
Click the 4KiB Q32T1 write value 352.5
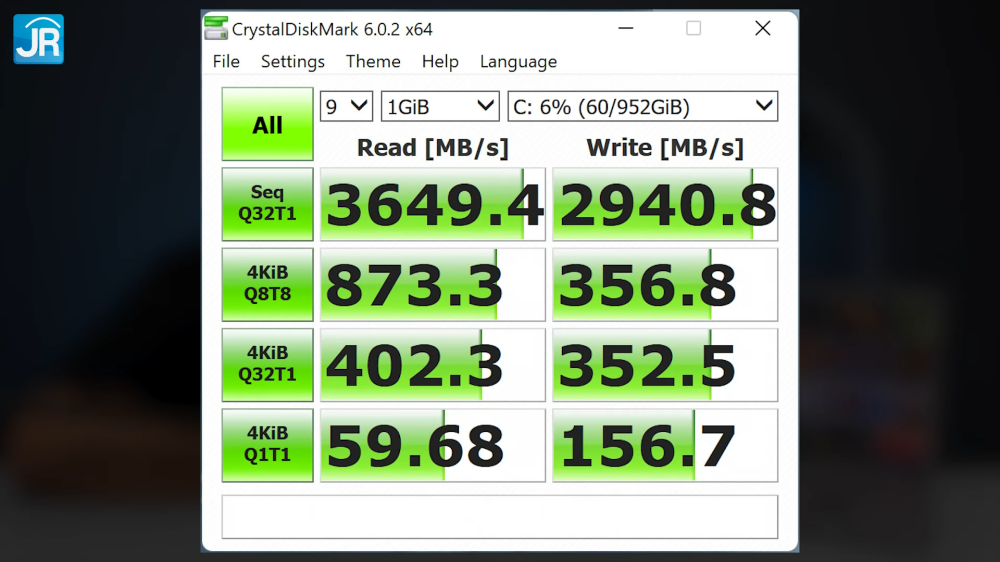click(x=665, y=365)
